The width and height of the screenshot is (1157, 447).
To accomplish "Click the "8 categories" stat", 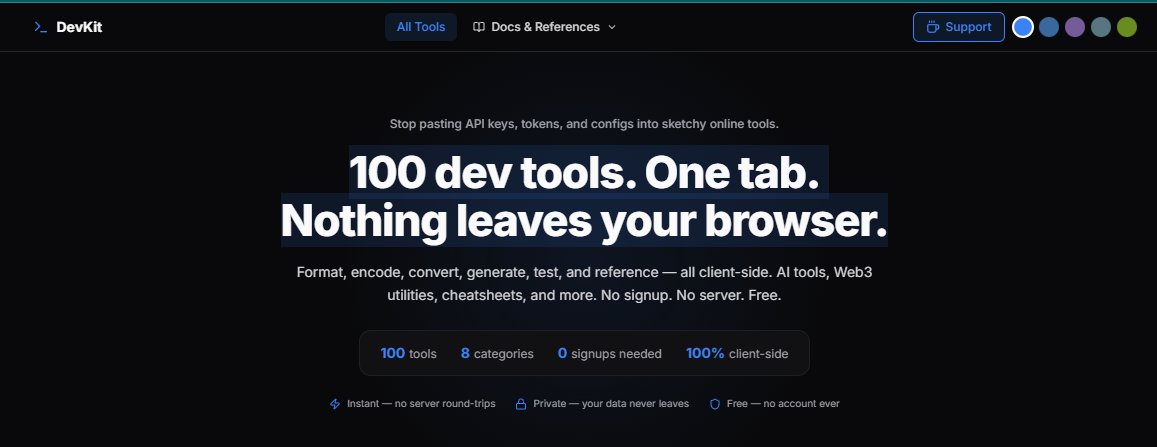I will tap(497, 353).
